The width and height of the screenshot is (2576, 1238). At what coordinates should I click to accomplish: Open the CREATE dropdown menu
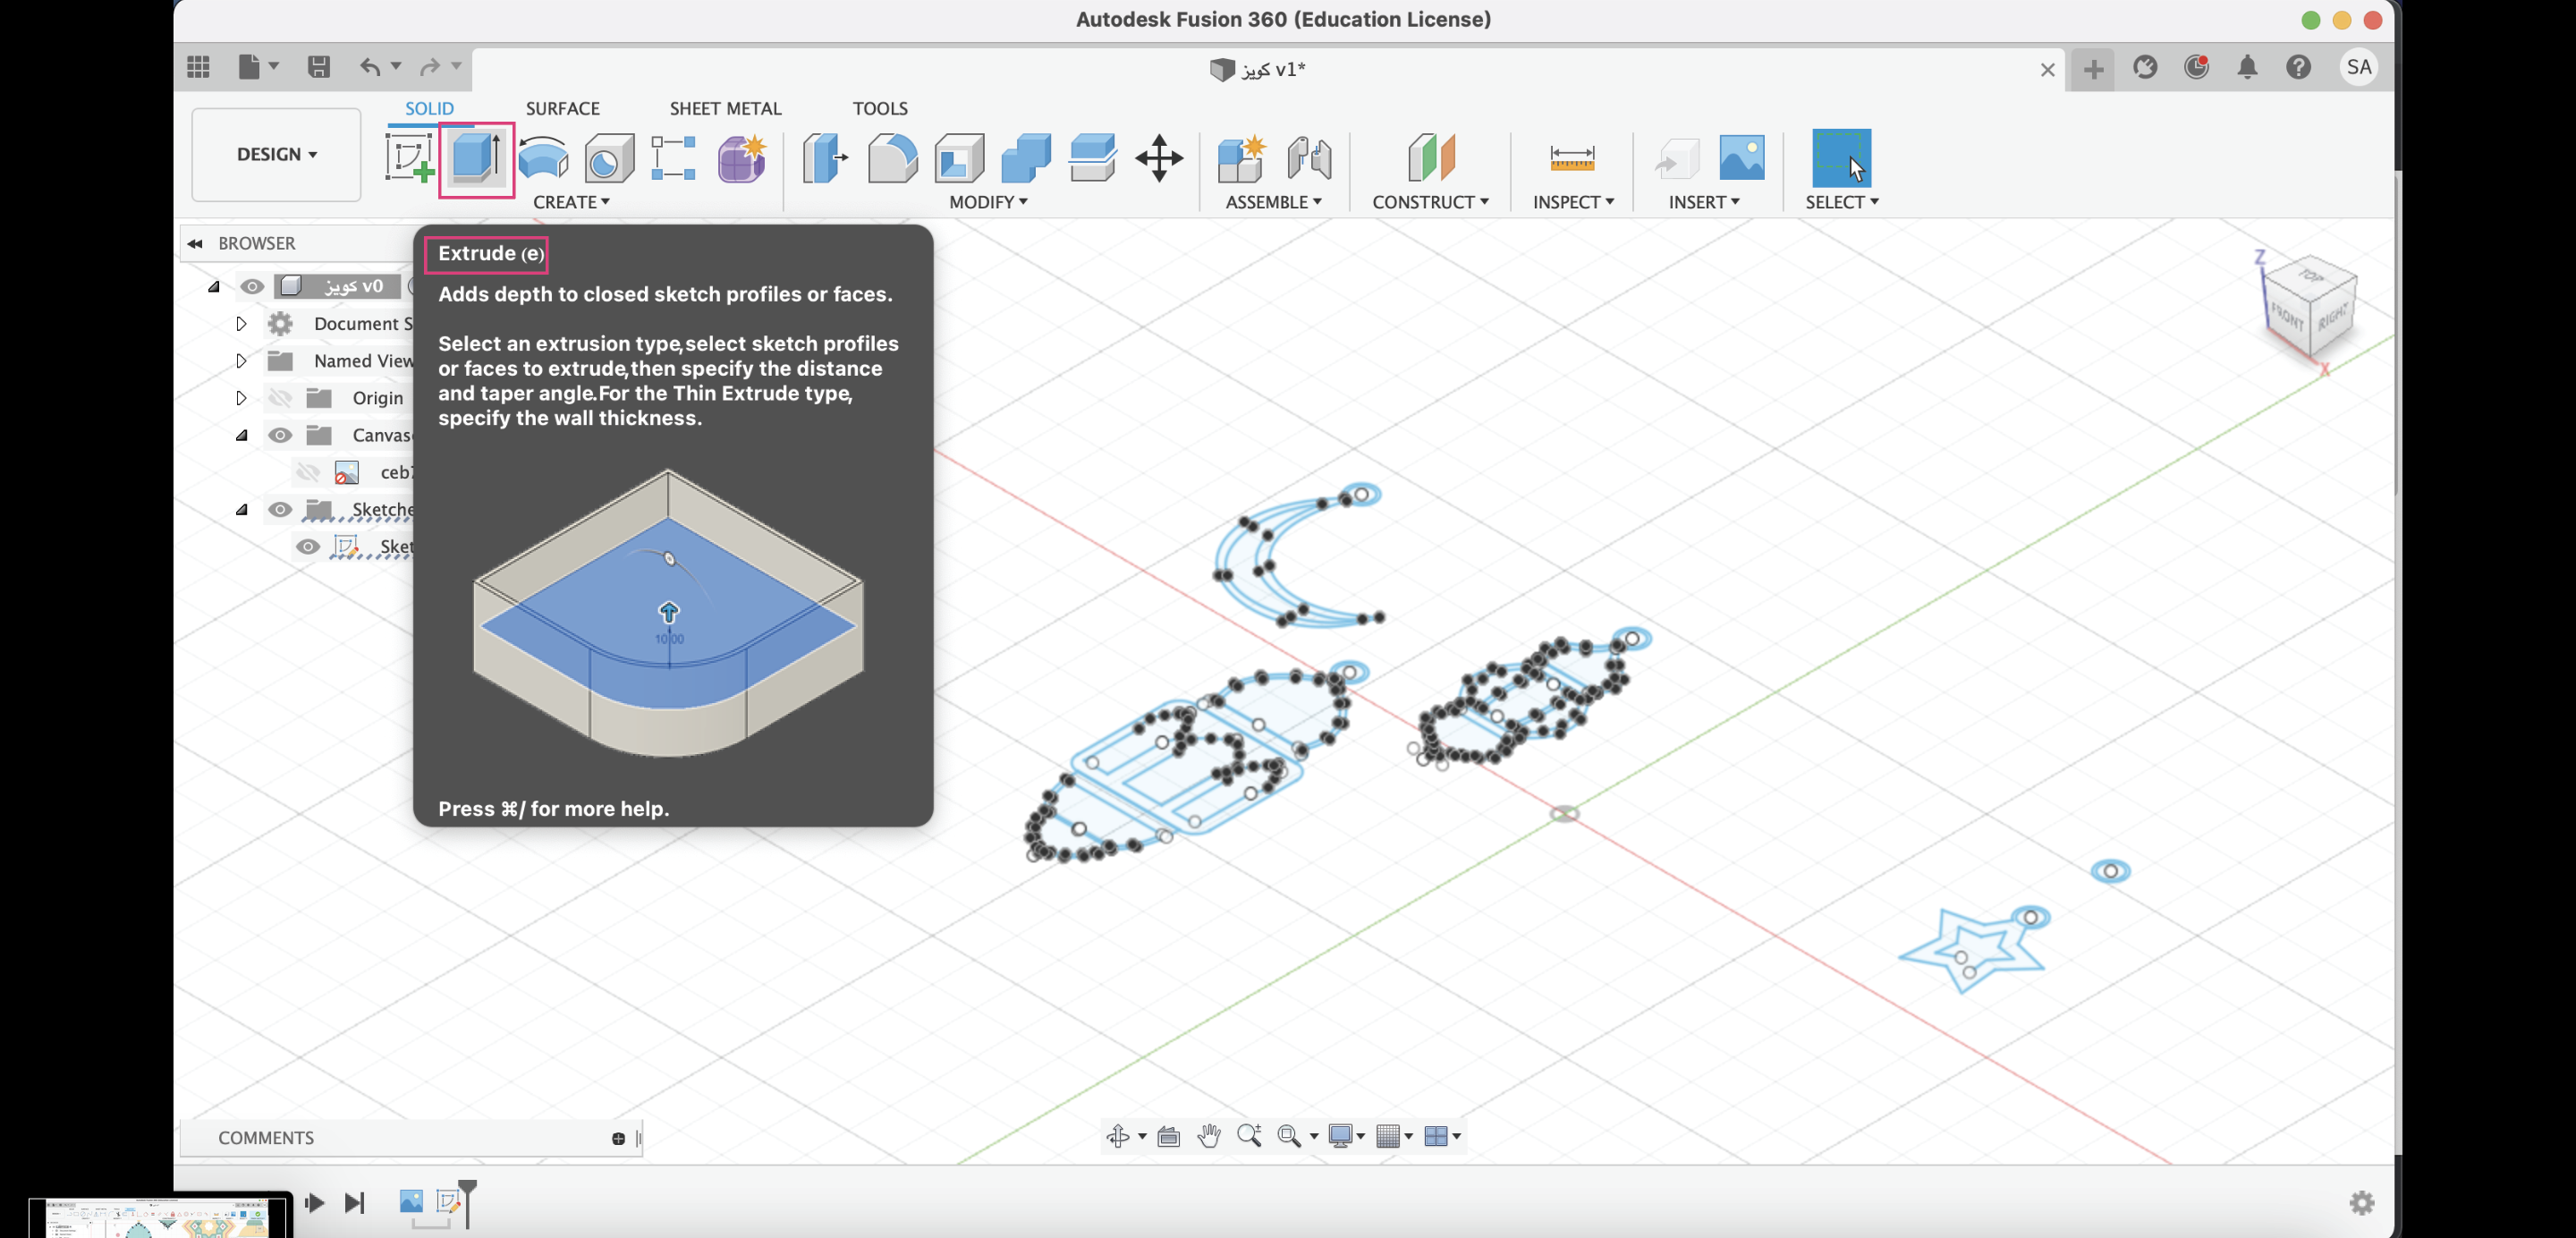571,202
